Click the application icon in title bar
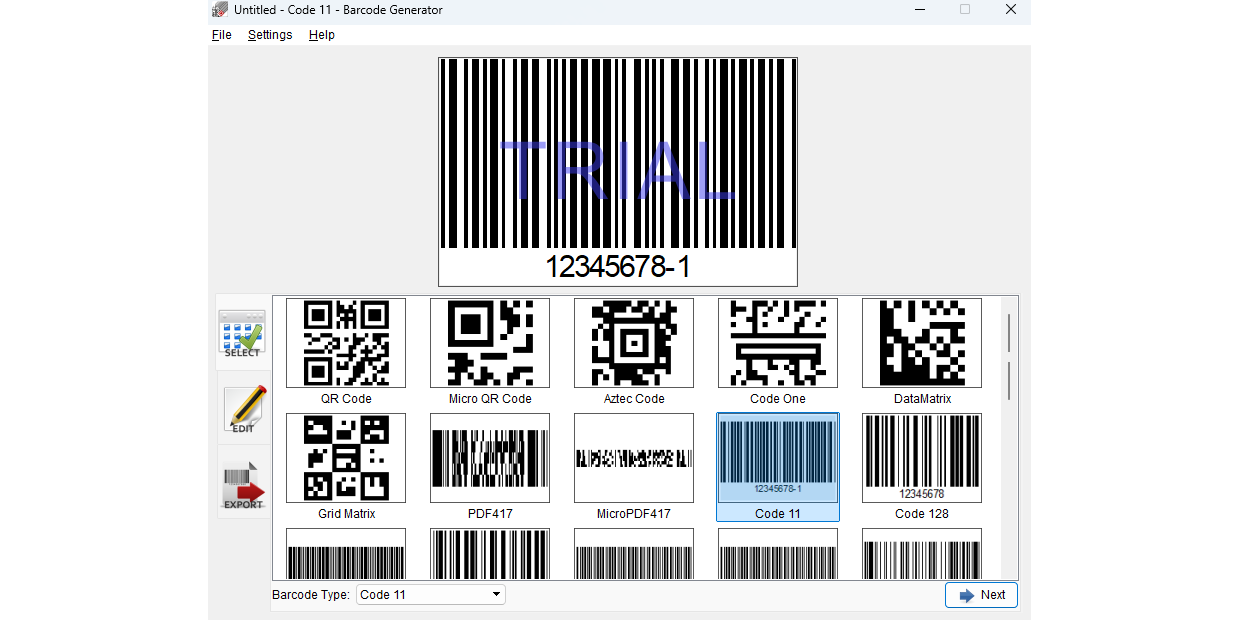Screen dimensions: 1240x620 click(x=219, y=9)
